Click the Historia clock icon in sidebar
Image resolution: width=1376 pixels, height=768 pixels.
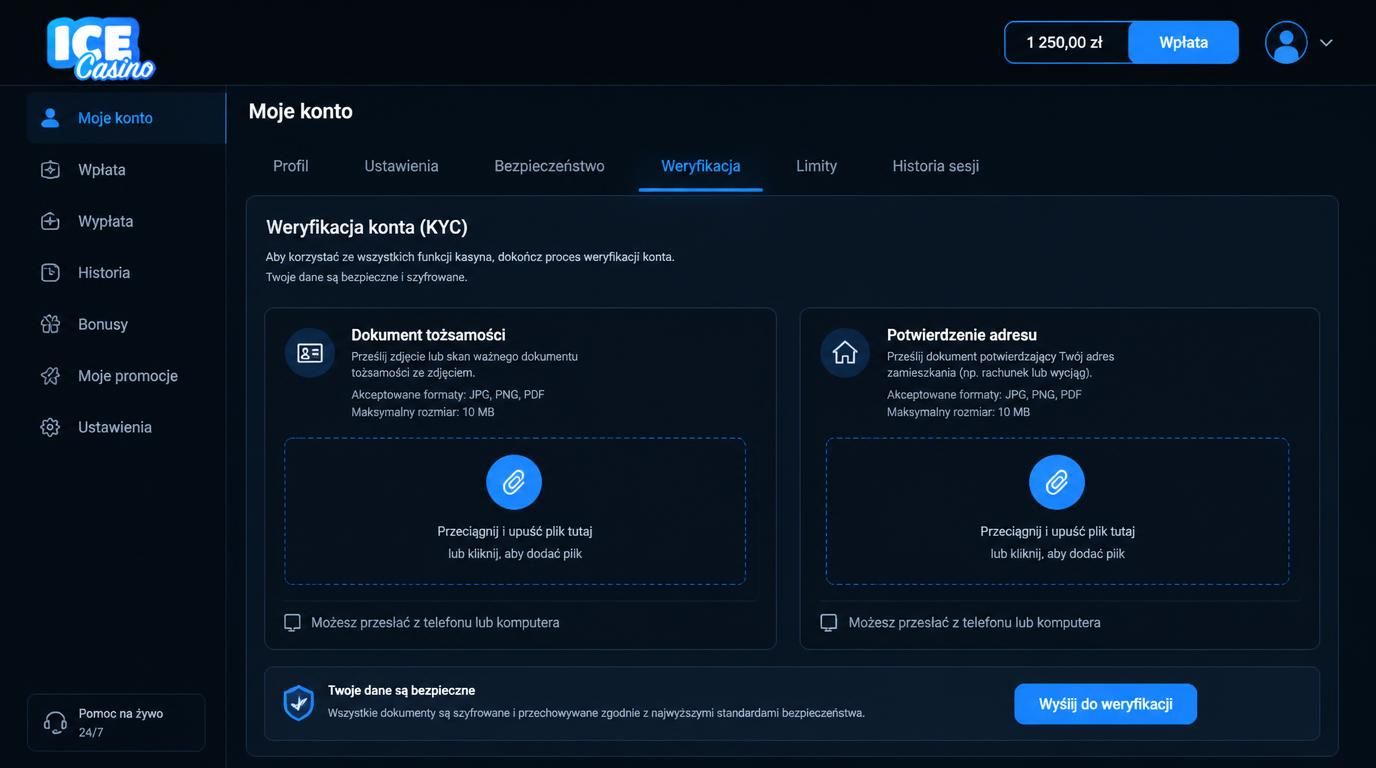50,273
